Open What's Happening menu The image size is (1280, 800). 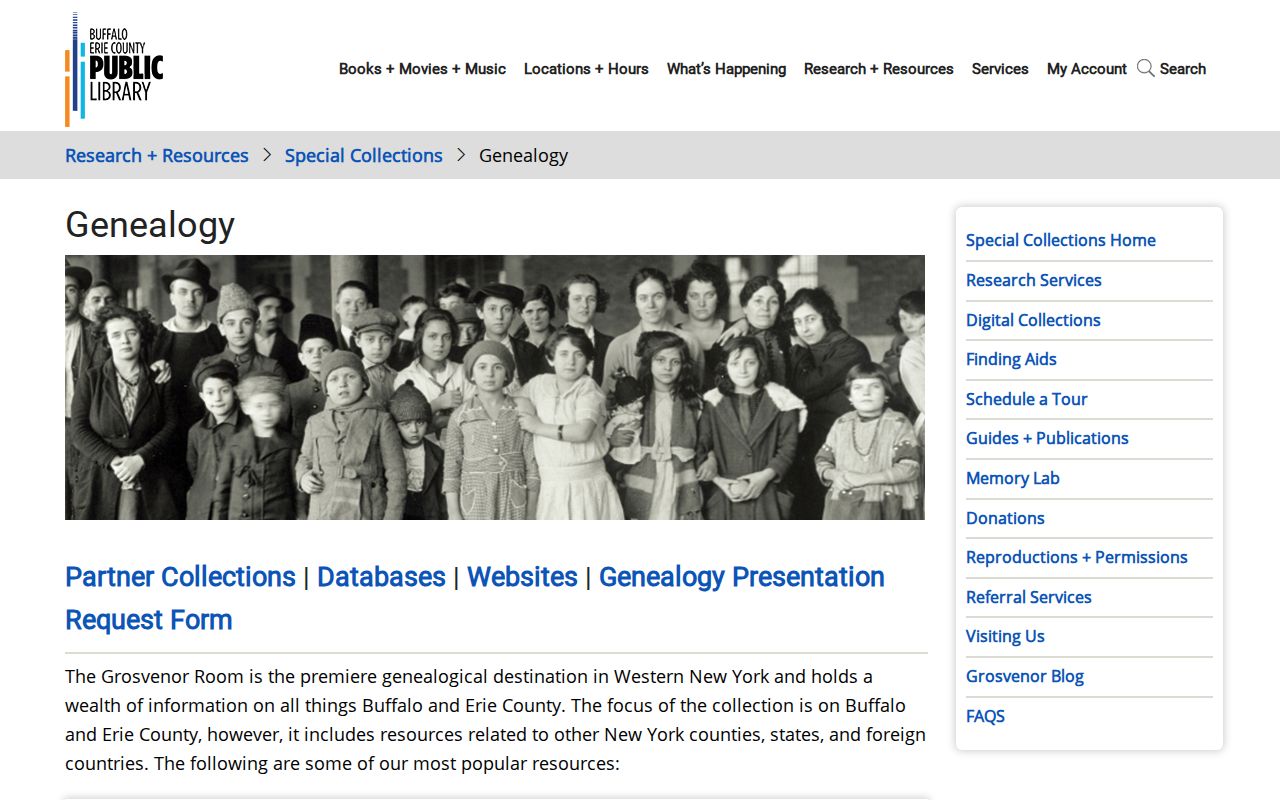[x=726, y=69]
